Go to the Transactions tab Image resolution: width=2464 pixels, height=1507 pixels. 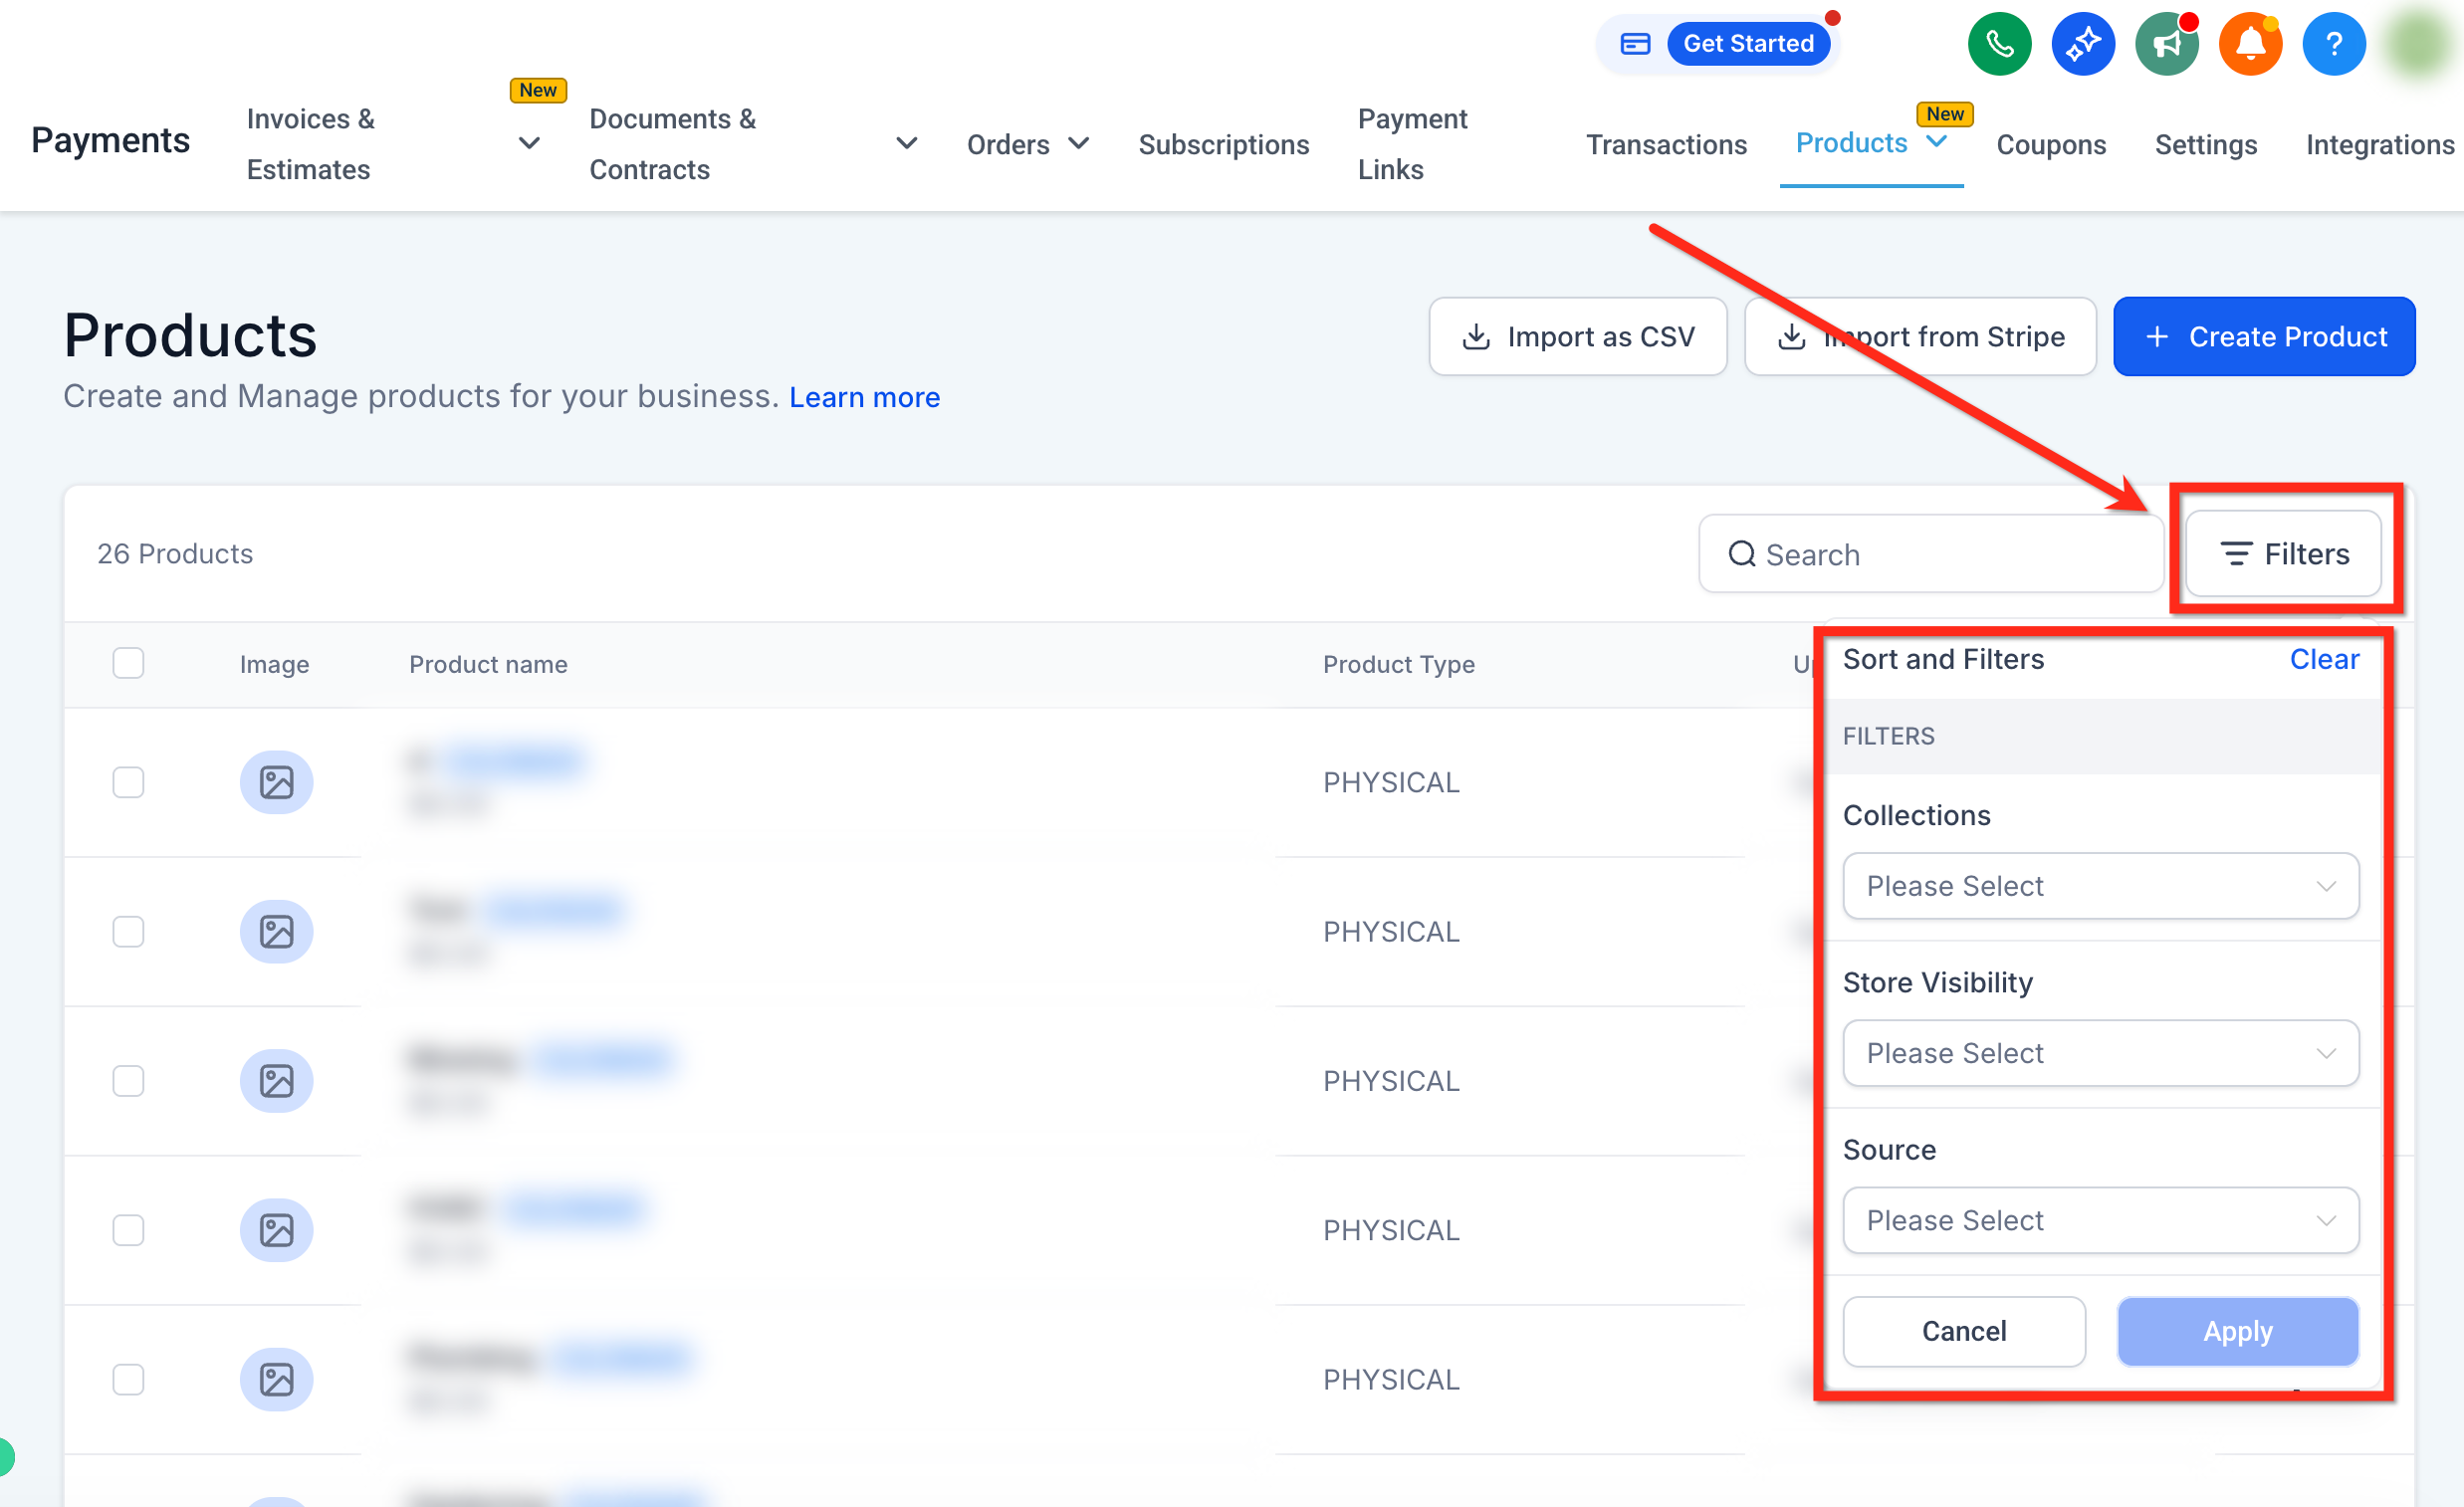click(1666, 144)
